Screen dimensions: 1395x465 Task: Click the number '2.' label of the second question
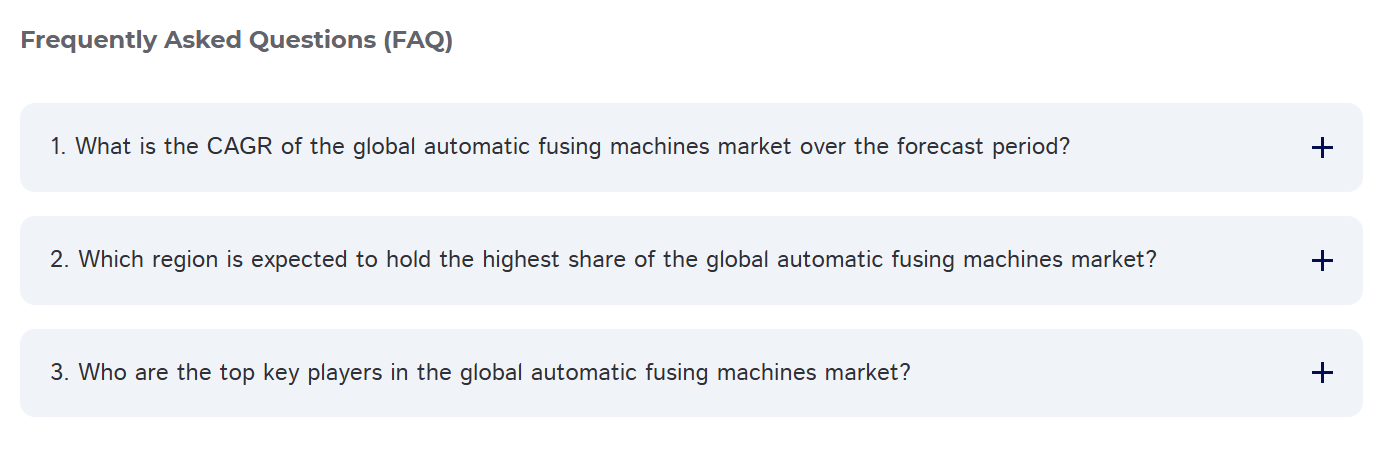pos(60,260)
